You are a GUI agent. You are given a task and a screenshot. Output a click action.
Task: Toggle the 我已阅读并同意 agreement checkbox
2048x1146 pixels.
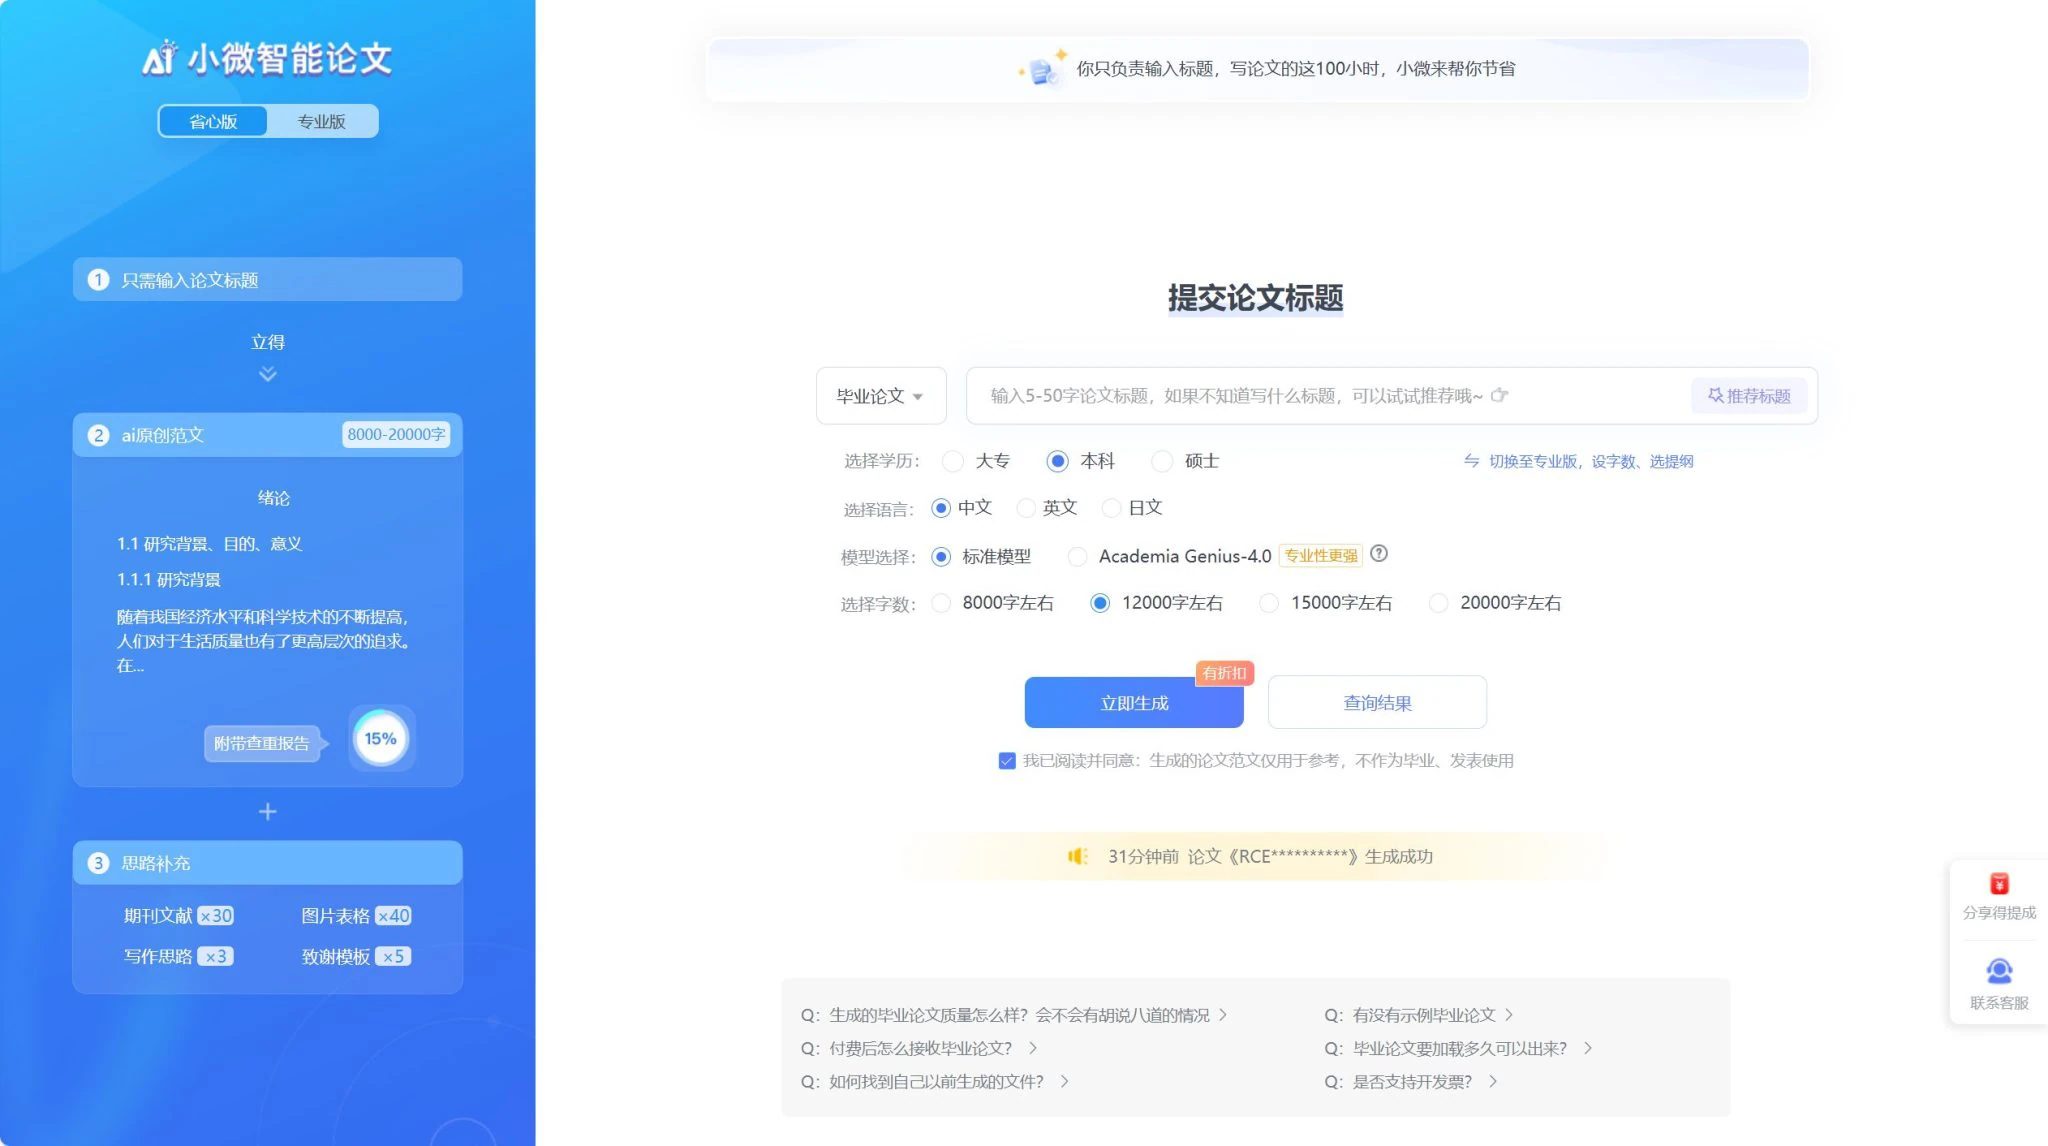click(x=1007, y=761)
